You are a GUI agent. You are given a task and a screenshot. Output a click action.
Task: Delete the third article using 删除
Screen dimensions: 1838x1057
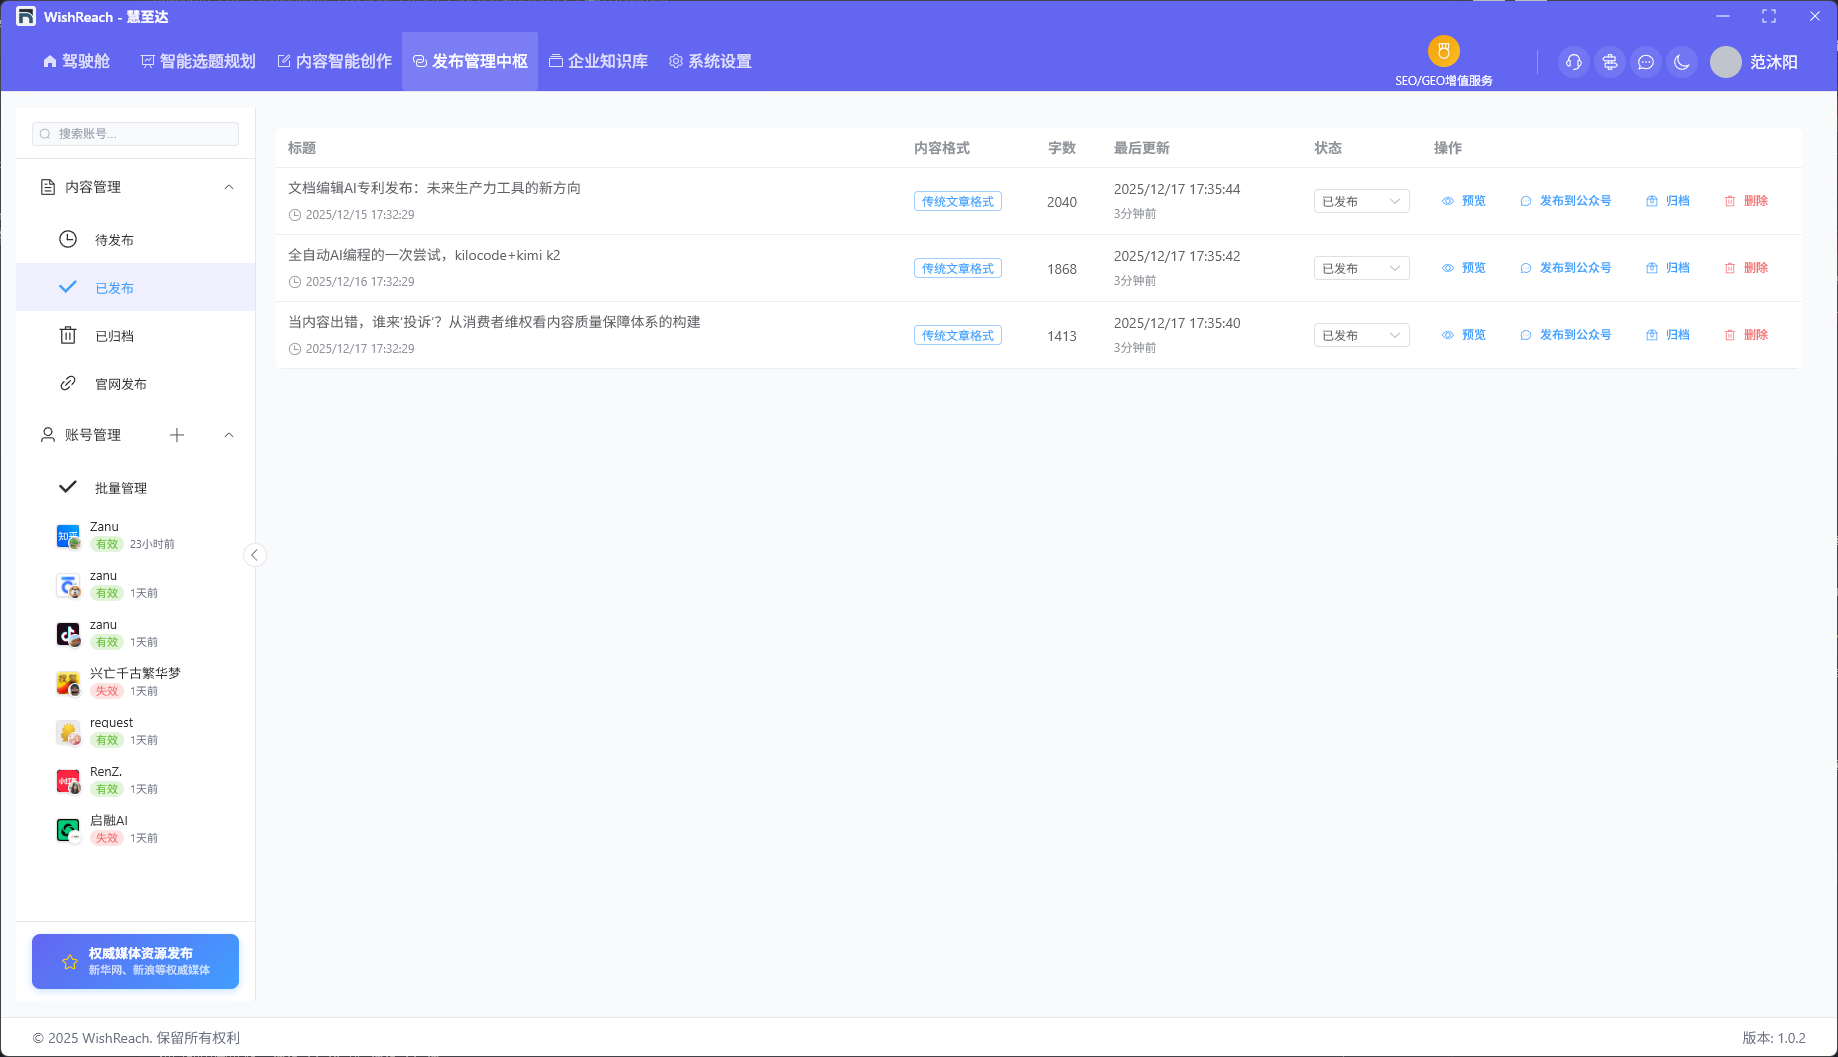[x=1746, y=335]
